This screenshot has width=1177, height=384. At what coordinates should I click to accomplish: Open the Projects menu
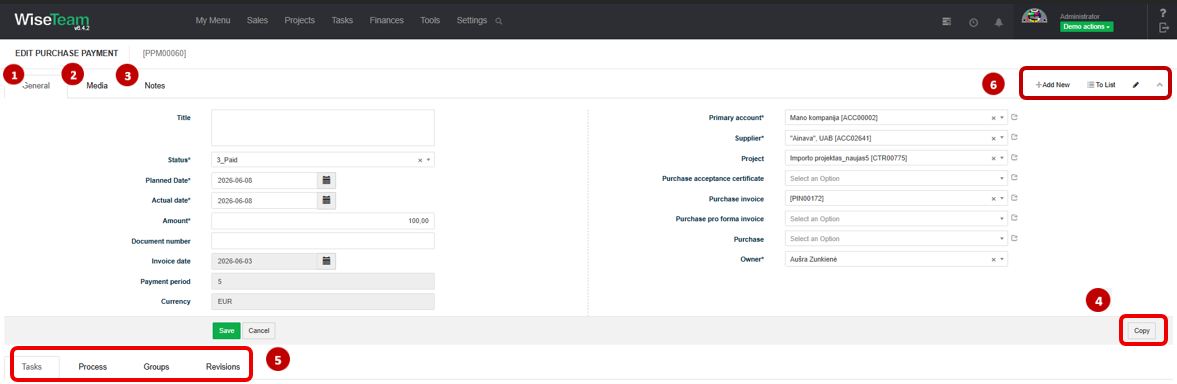click(300, 20)
